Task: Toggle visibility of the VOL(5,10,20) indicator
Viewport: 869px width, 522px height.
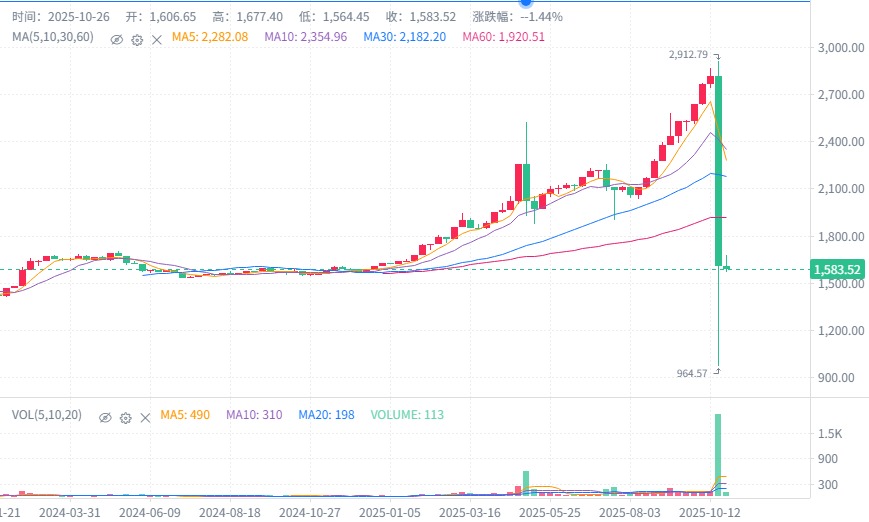Action: (x=104, y=417)
